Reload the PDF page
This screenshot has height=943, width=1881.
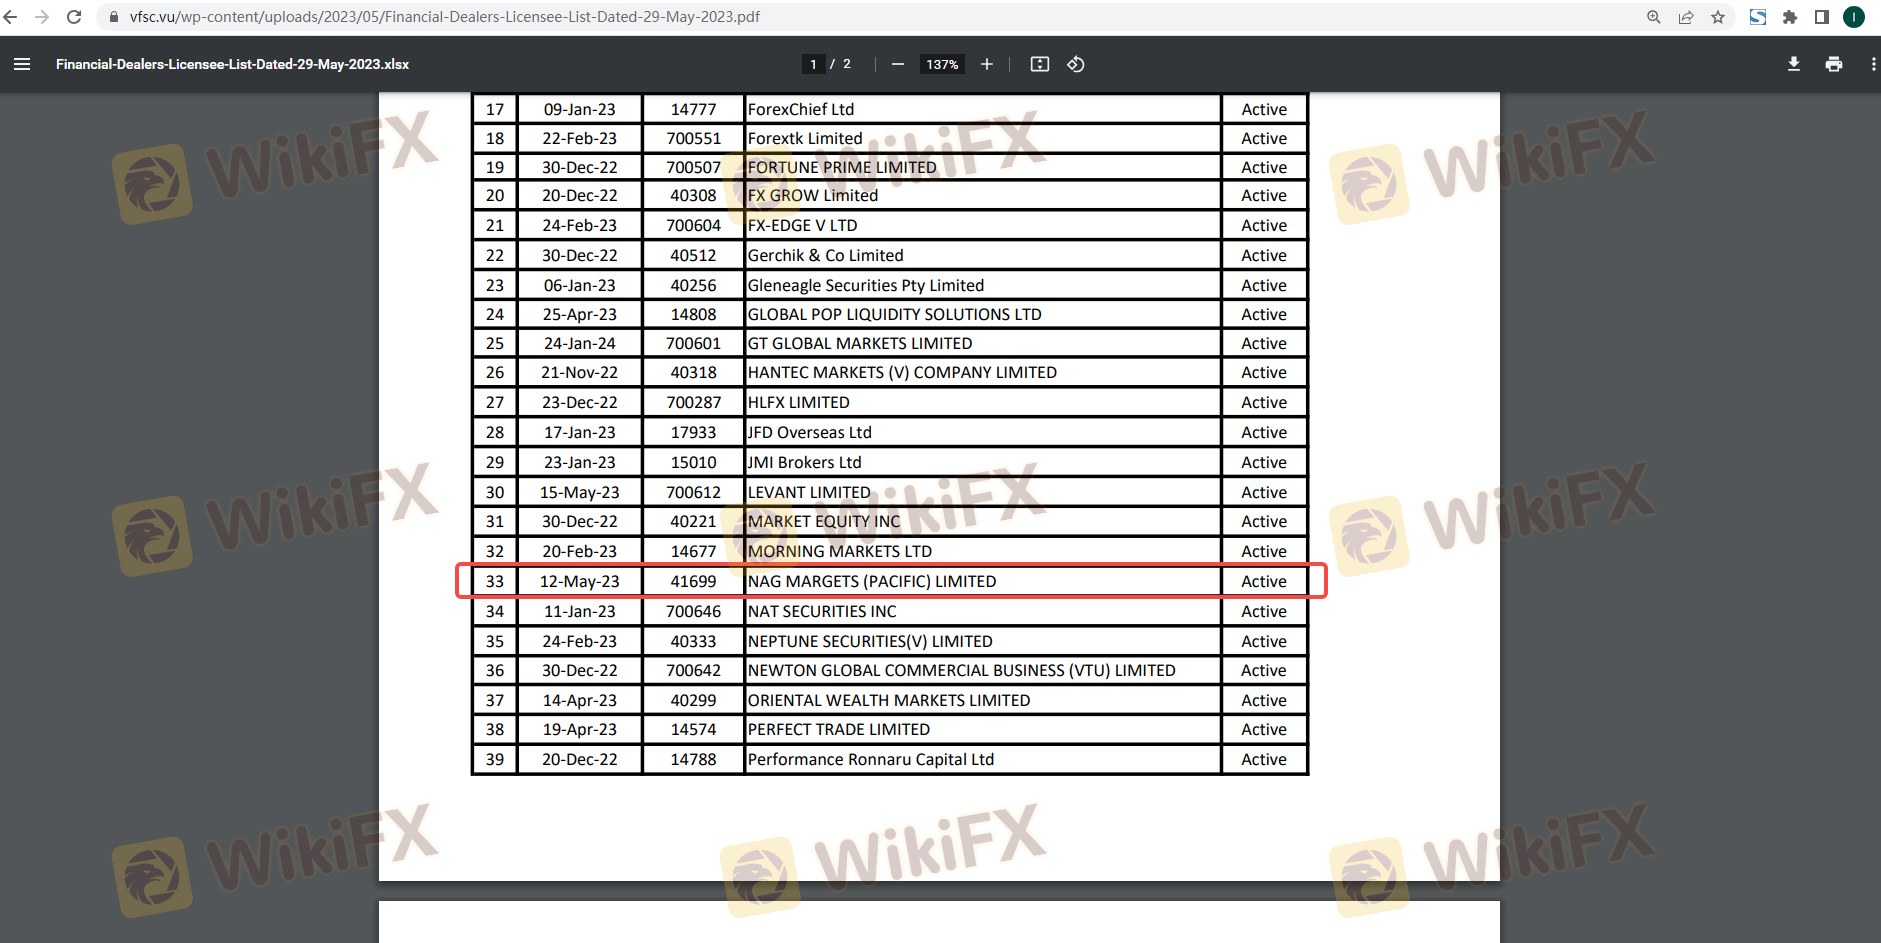point(74,17)
